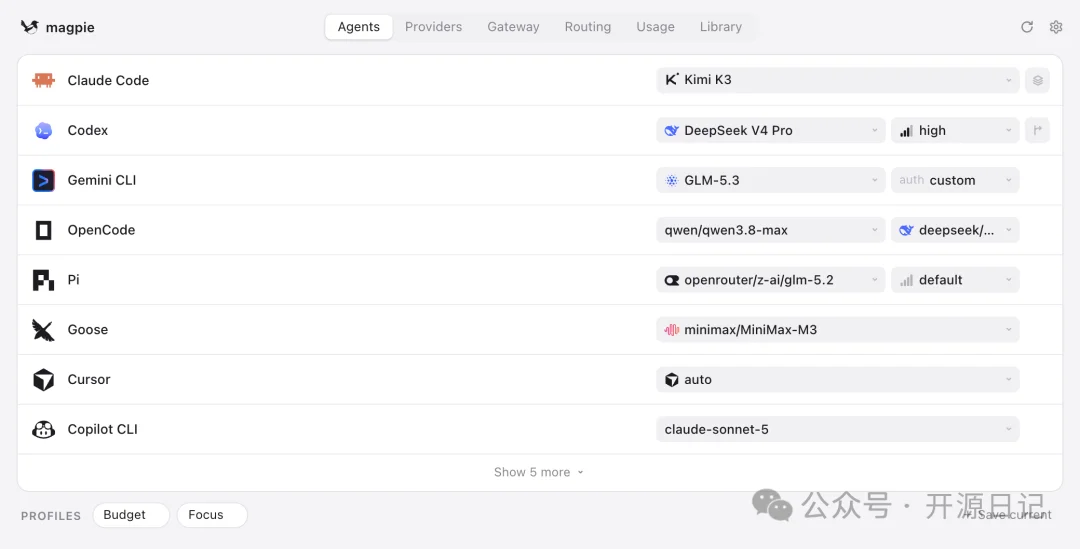Click the Goose agent name
Screen dimensions: 1080x549
[87, 330]
